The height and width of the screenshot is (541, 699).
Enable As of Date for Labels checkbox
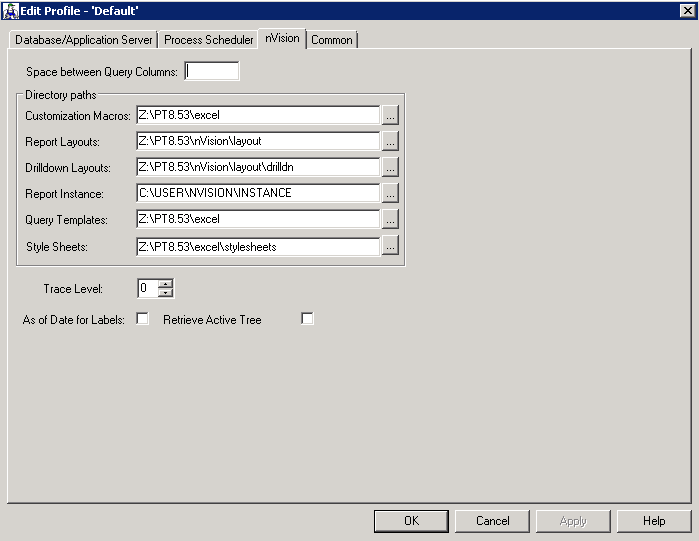142,319
